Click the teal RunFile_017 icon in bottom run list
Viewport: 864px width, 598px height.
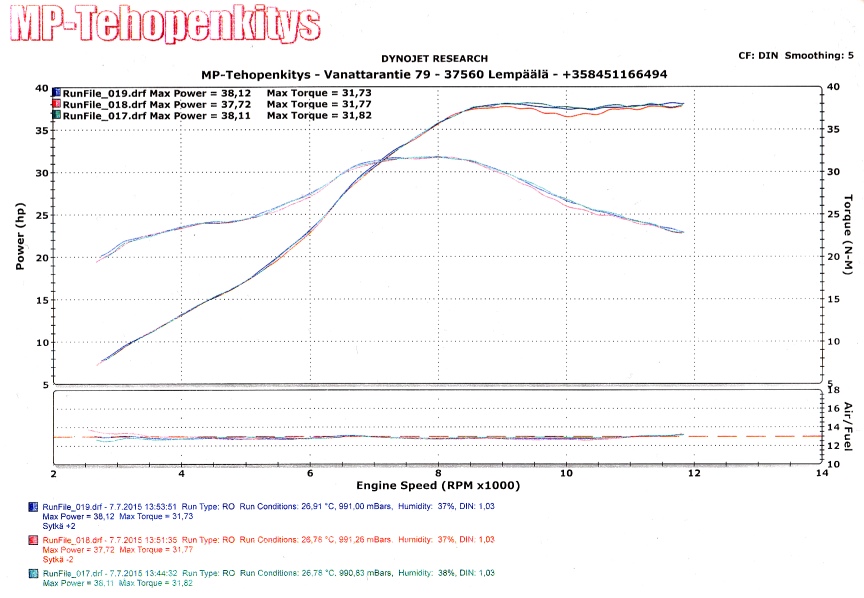point(35,573)
